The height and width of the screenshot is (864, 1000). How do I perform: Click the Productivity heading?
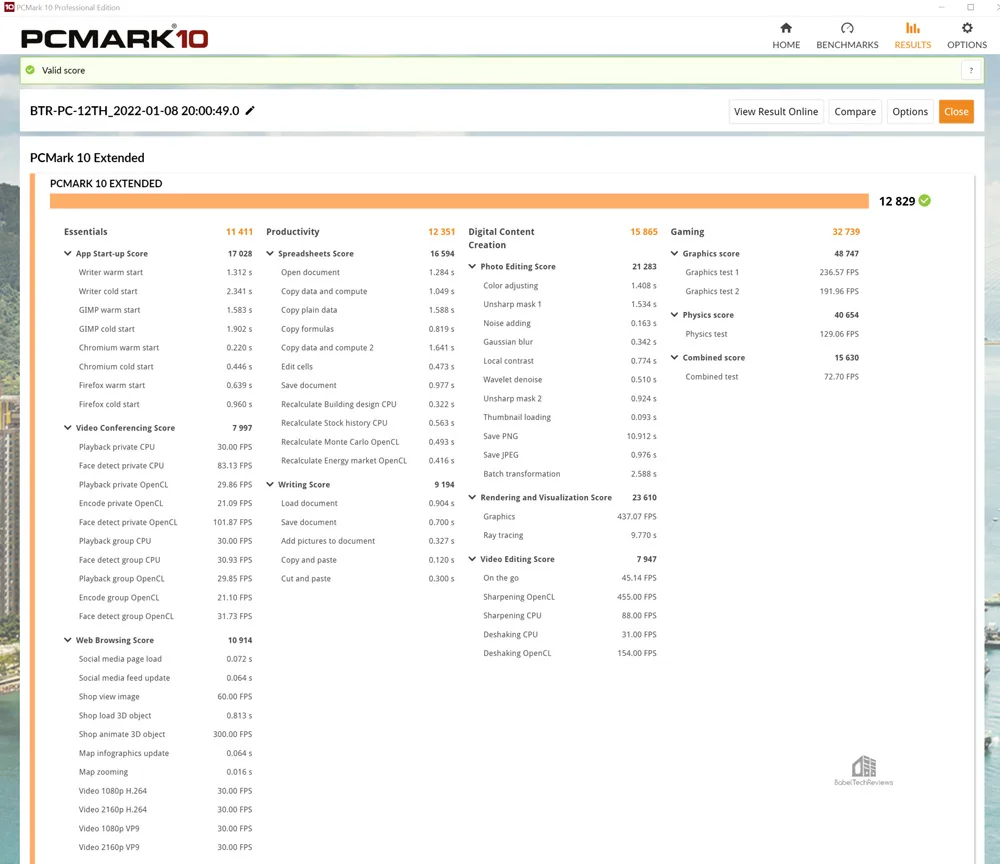293,231
